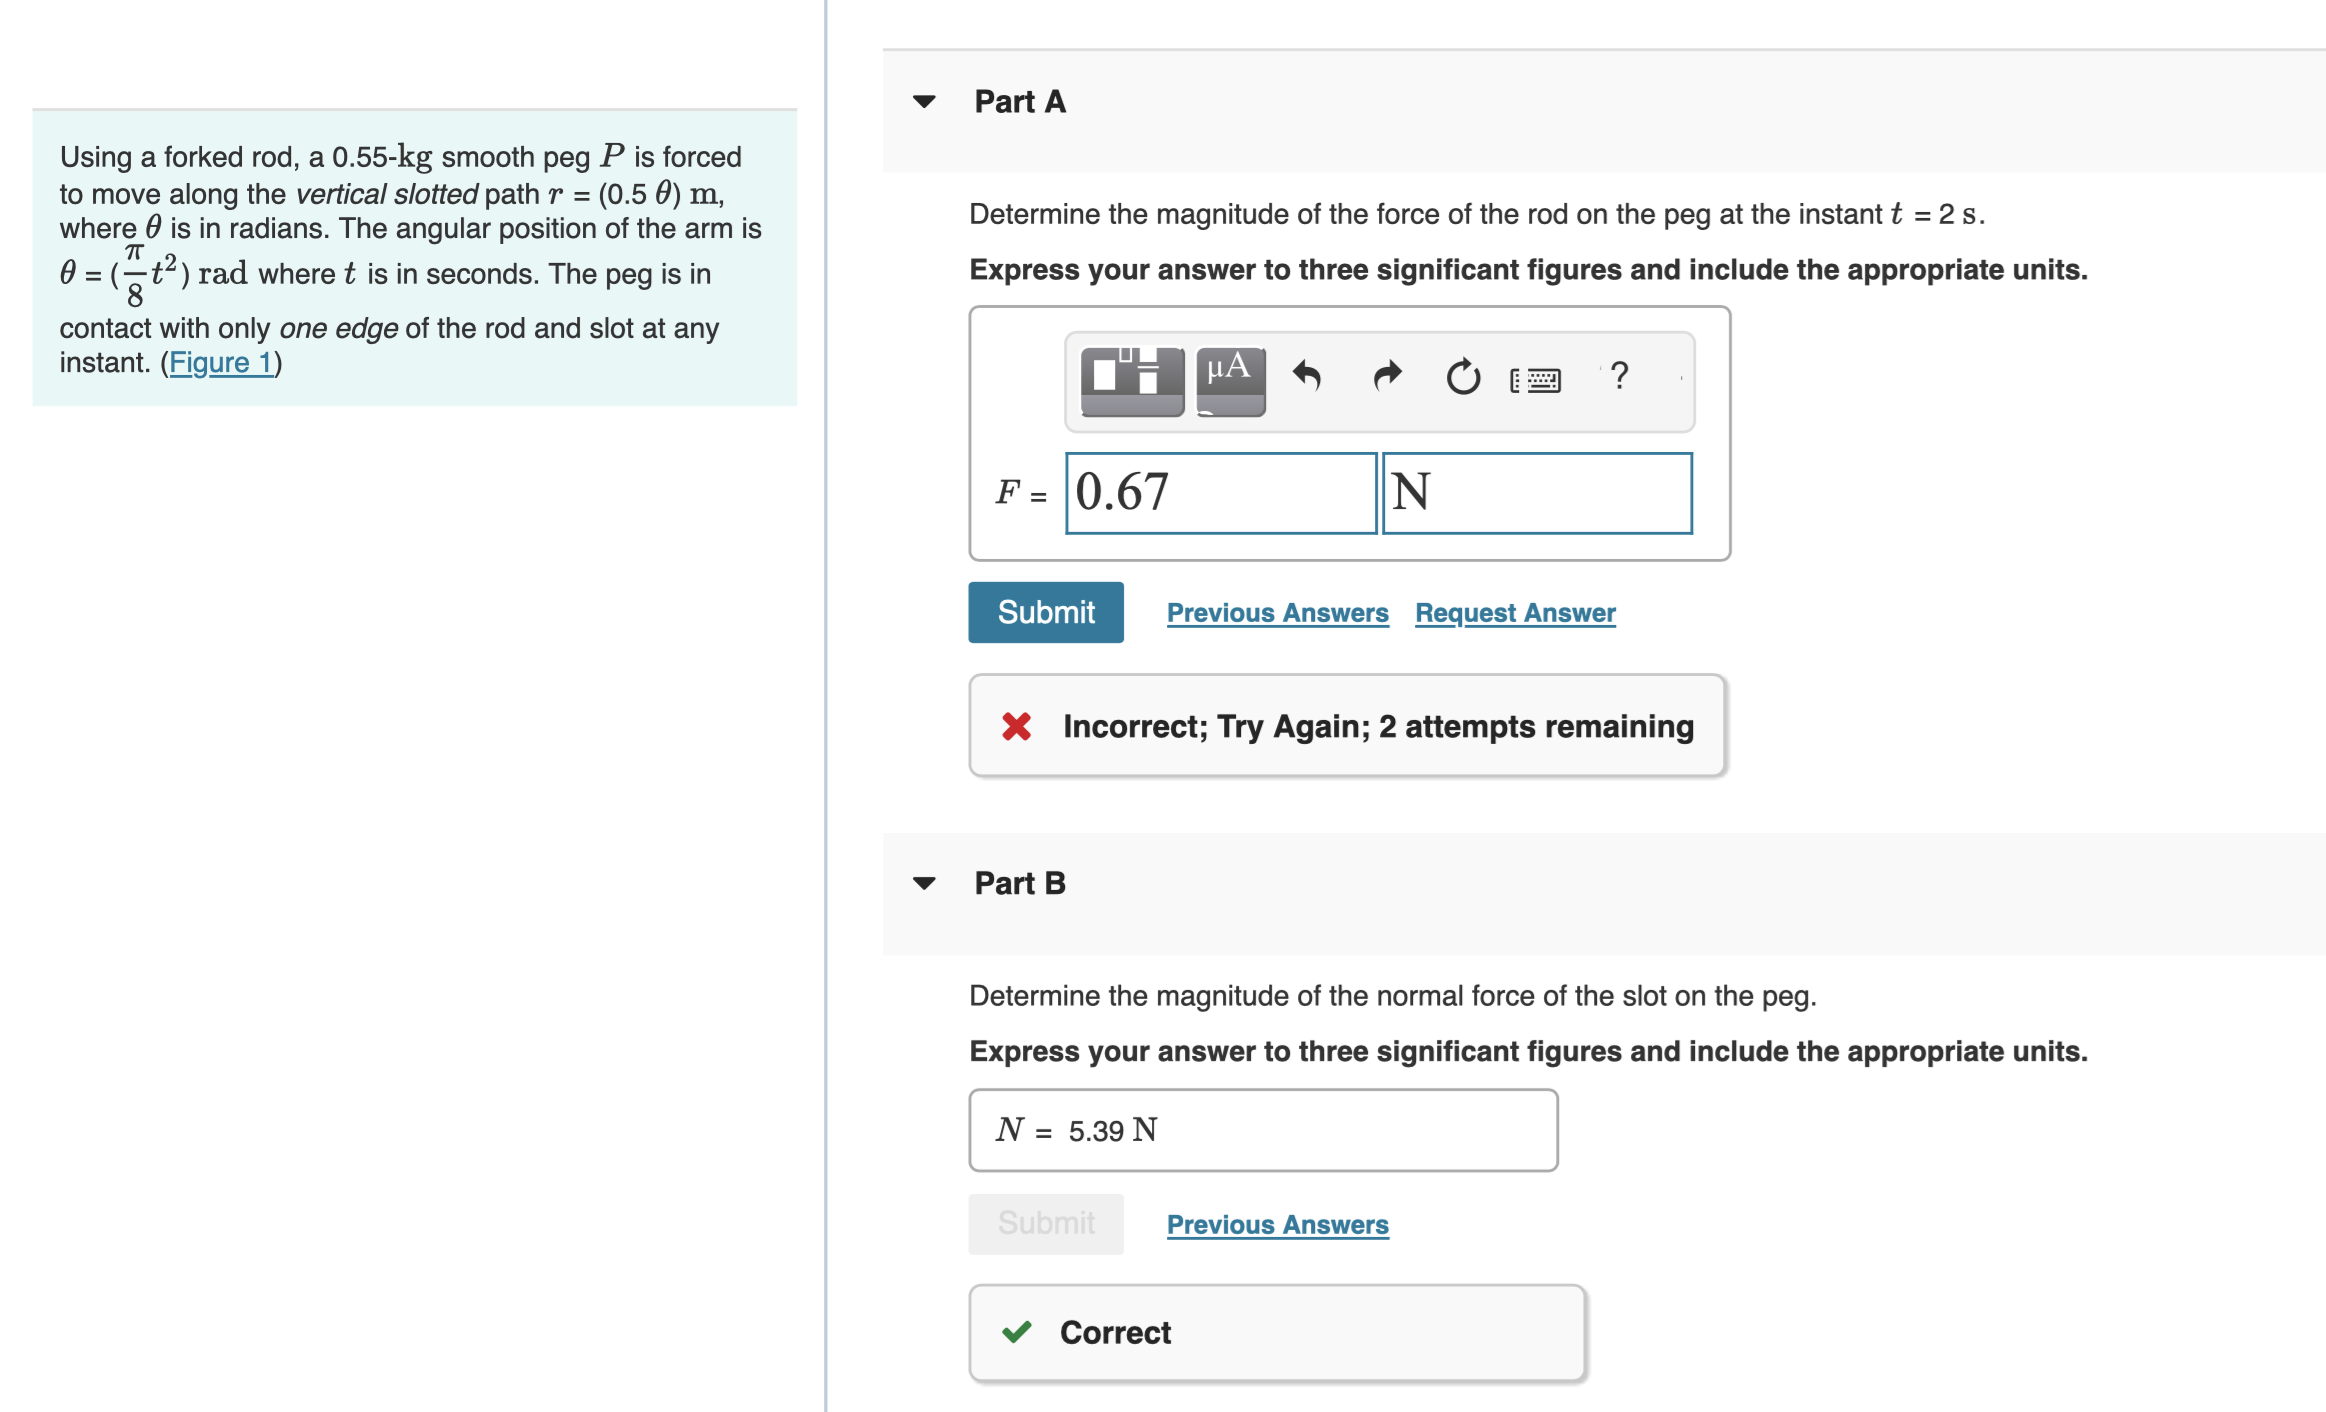Open Part A Previous Answers link
2326x1412 pixels.
pyautogui.click(x=1278, y=613)
